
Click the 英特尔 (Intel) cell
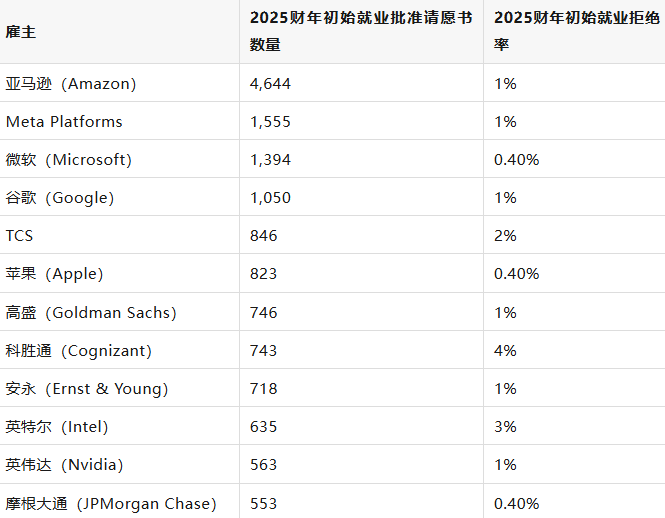click(57, 427)
